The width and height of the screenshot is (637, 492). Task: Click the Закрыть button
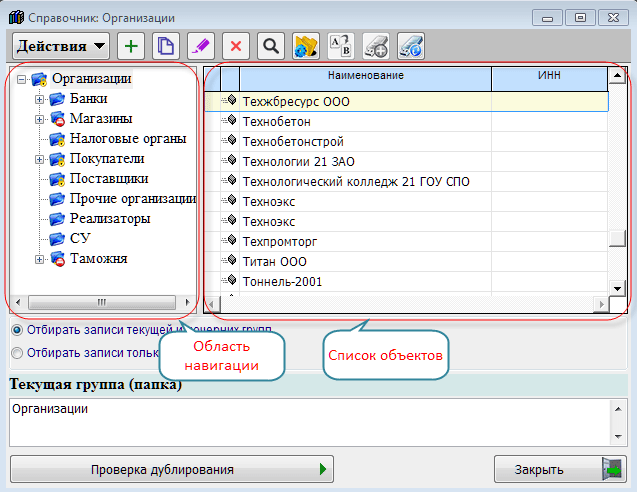[560, 469]
